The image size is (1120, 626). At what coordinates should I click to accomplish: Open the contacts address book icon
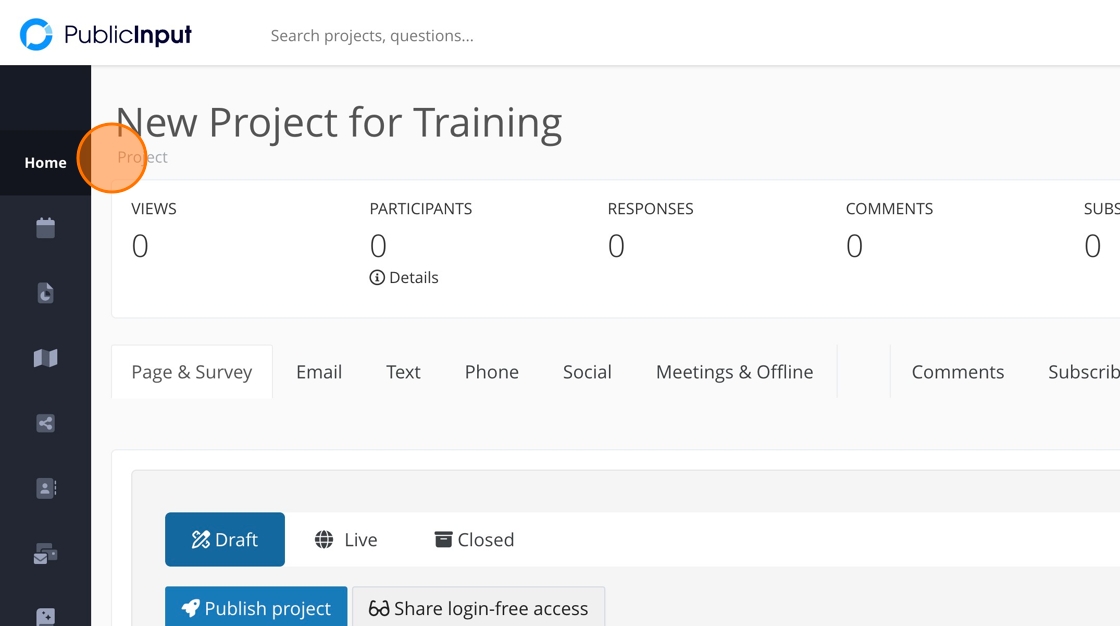[45, 488]
